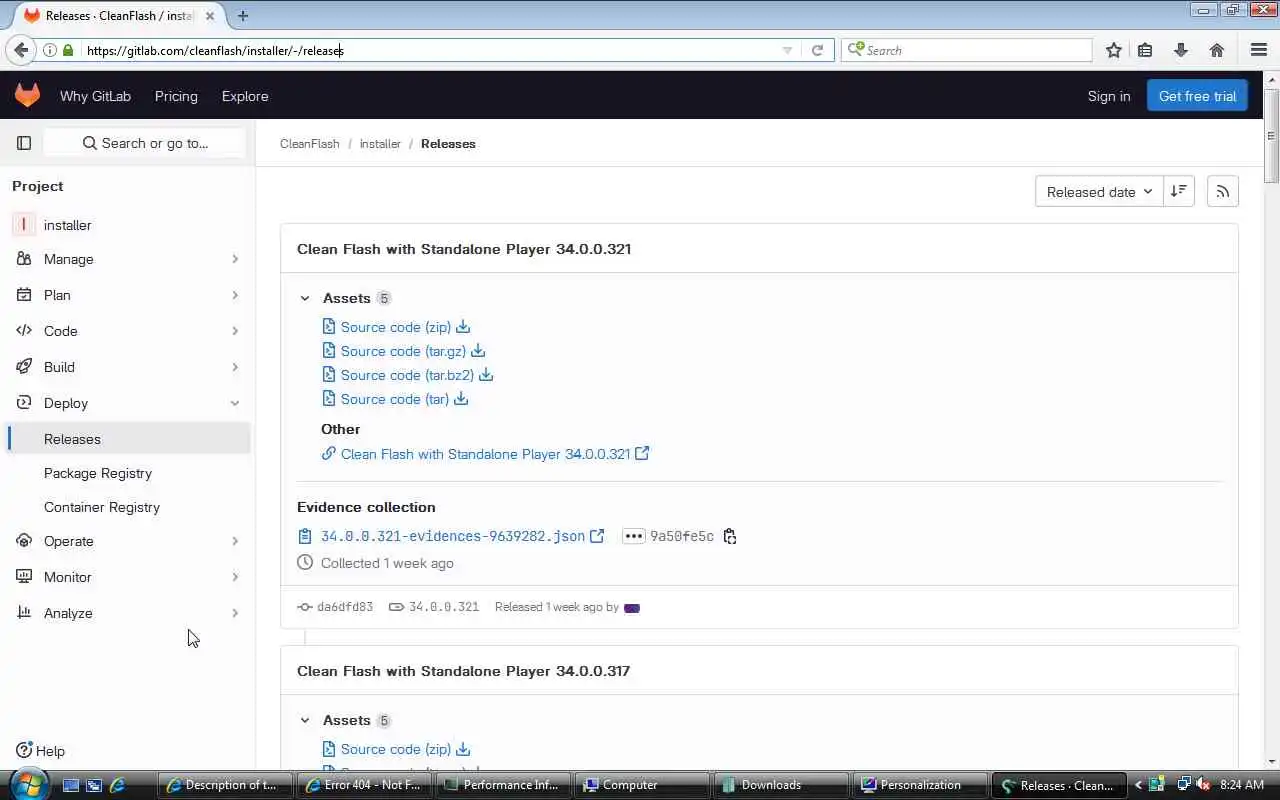Open the Released date sort dropdown

(1099, 192)
